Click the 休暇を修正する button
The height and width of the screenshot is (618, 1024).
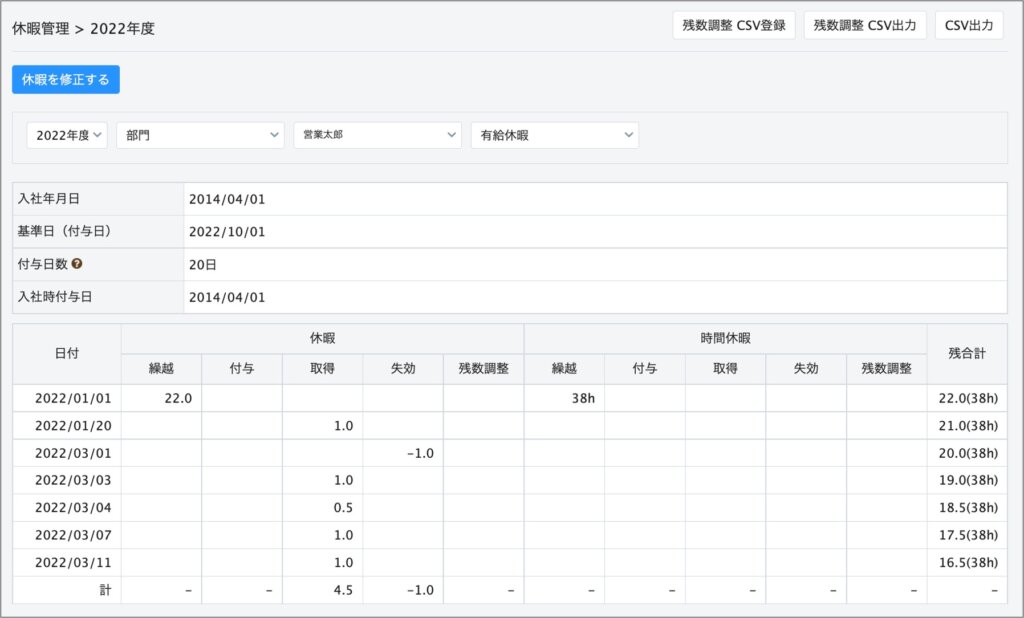click(x=66, y=79)
